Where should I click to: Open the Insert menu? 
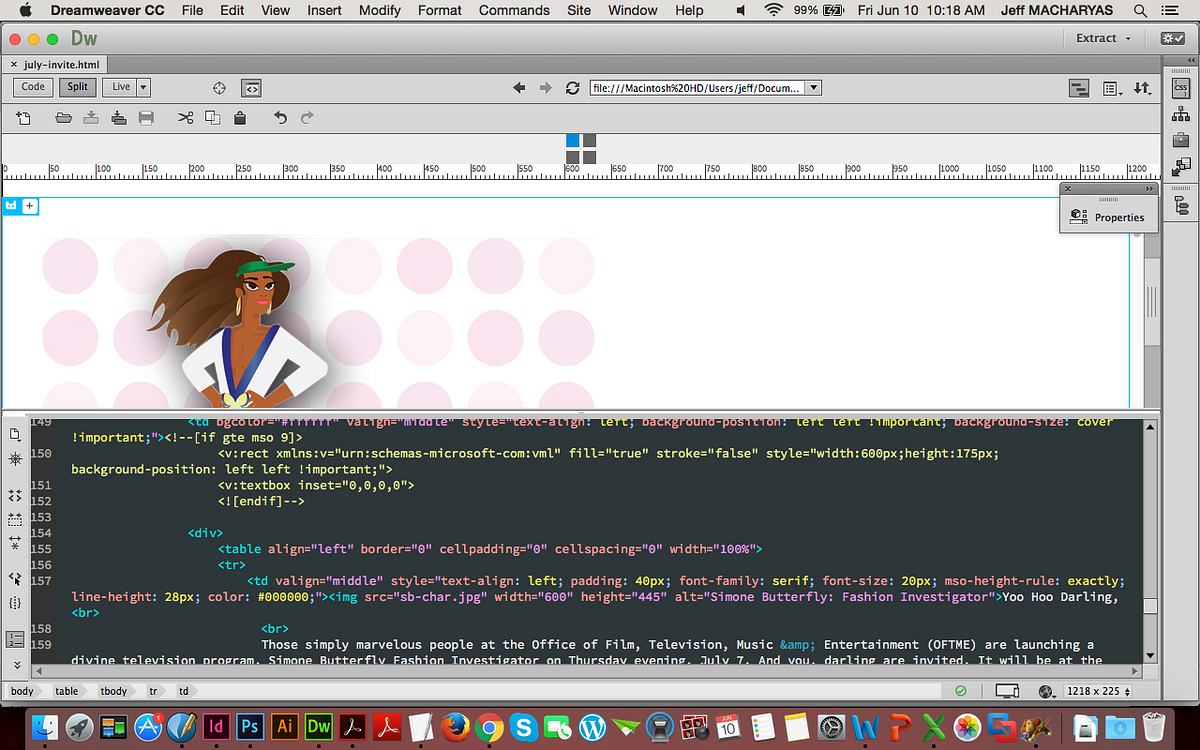(324, 10)
